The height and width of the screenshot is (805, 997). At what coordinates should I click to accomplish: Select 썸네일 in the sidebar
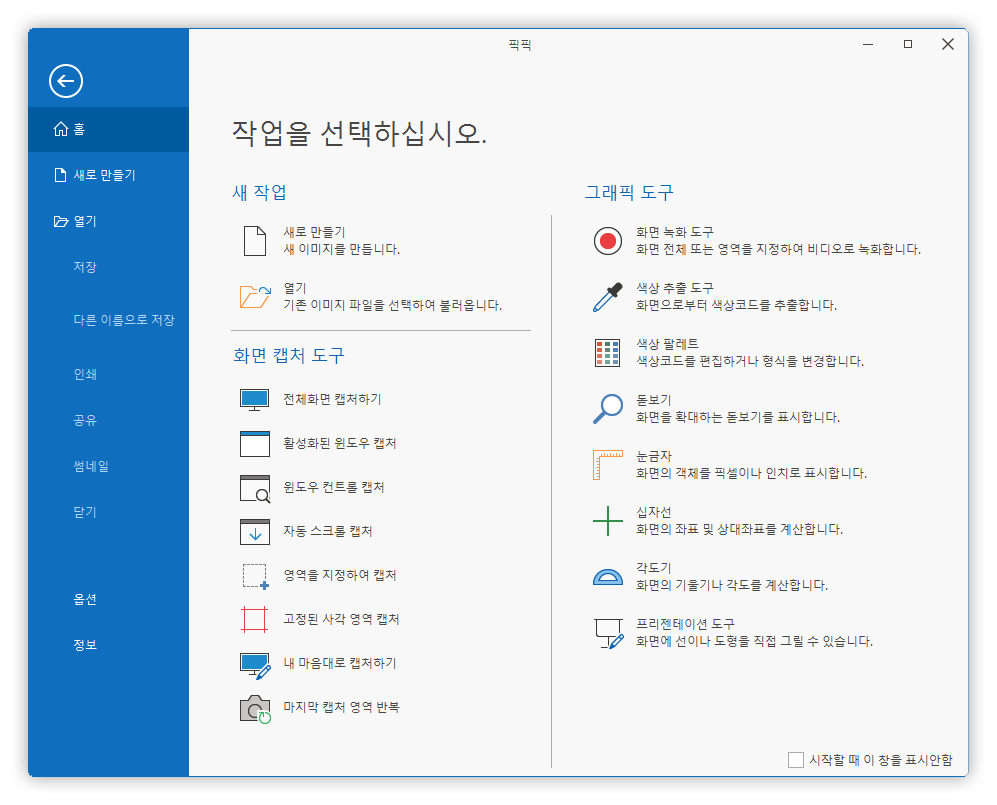(91, 466)
